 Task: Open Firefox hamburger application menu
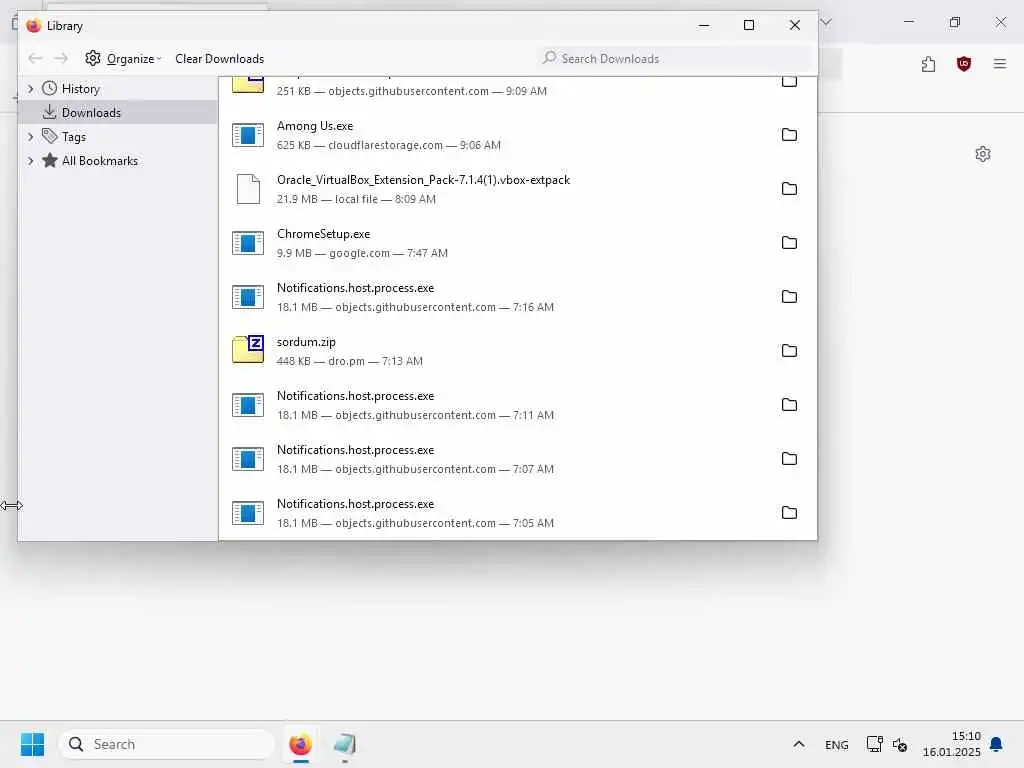click(x=999, y=64)
